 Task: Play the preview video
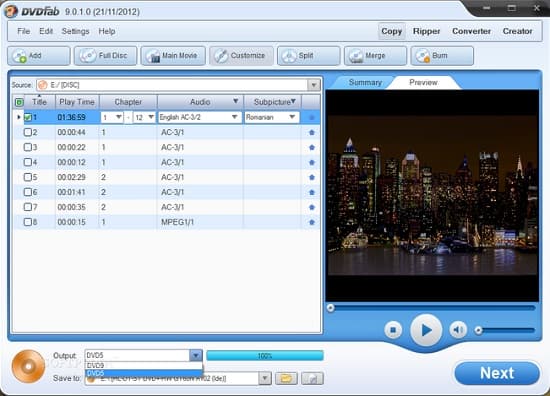click(426, 330)
